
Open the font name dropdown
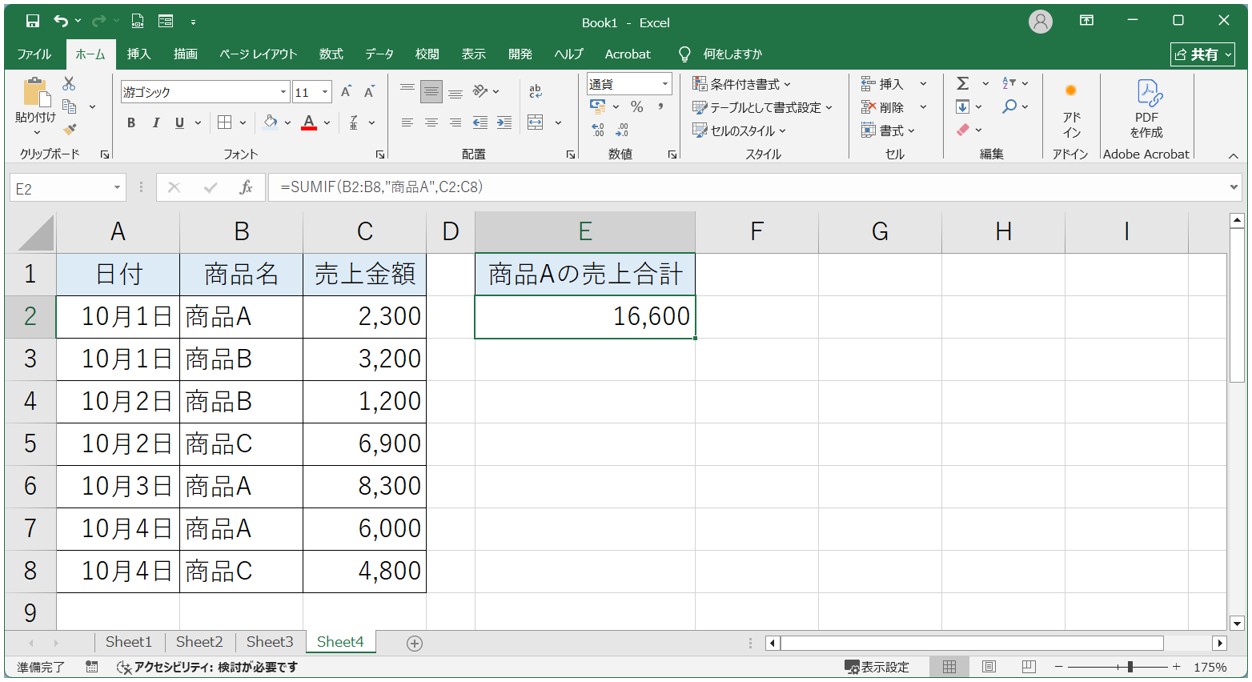point(284,91)
